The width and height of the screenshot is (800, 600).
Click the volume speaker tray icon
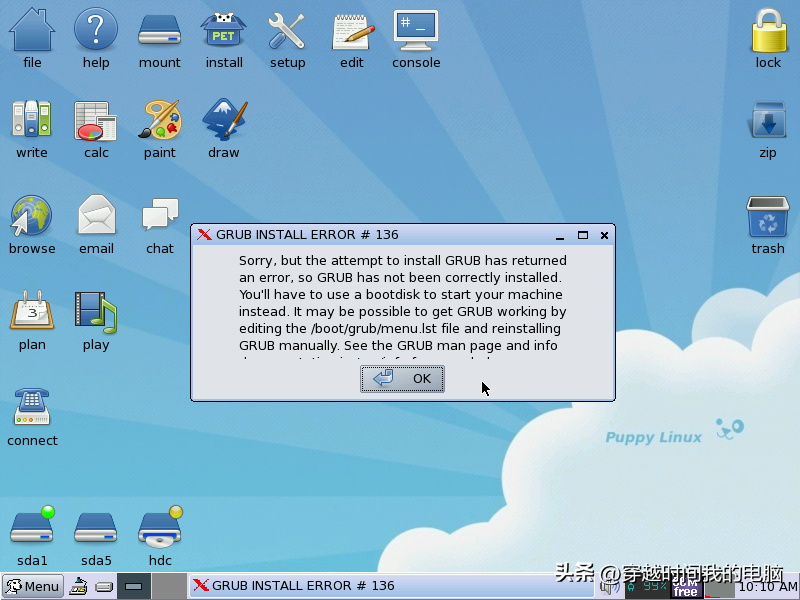(610, 587)
